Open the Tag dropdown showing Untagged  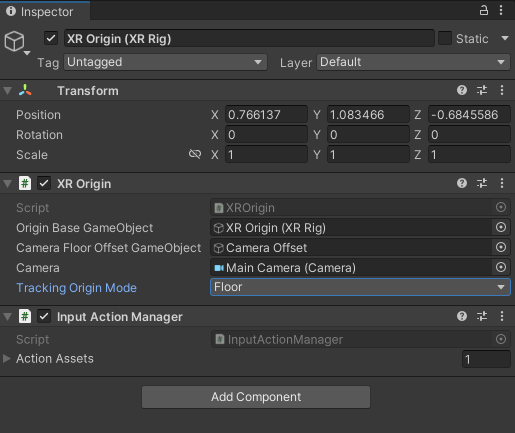tap(165, 62)
